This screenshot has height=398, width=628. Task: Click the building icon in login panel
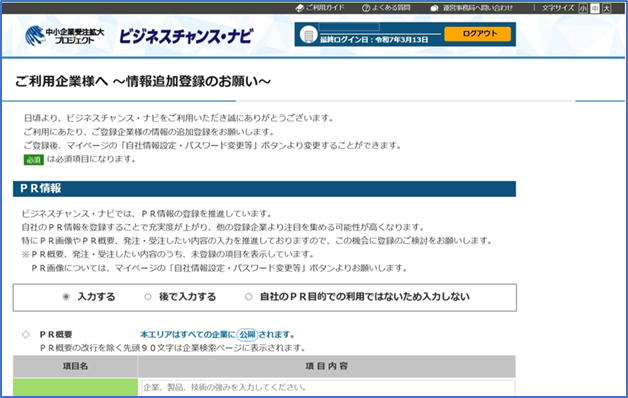pyautogui.click(x=309, y=35)
